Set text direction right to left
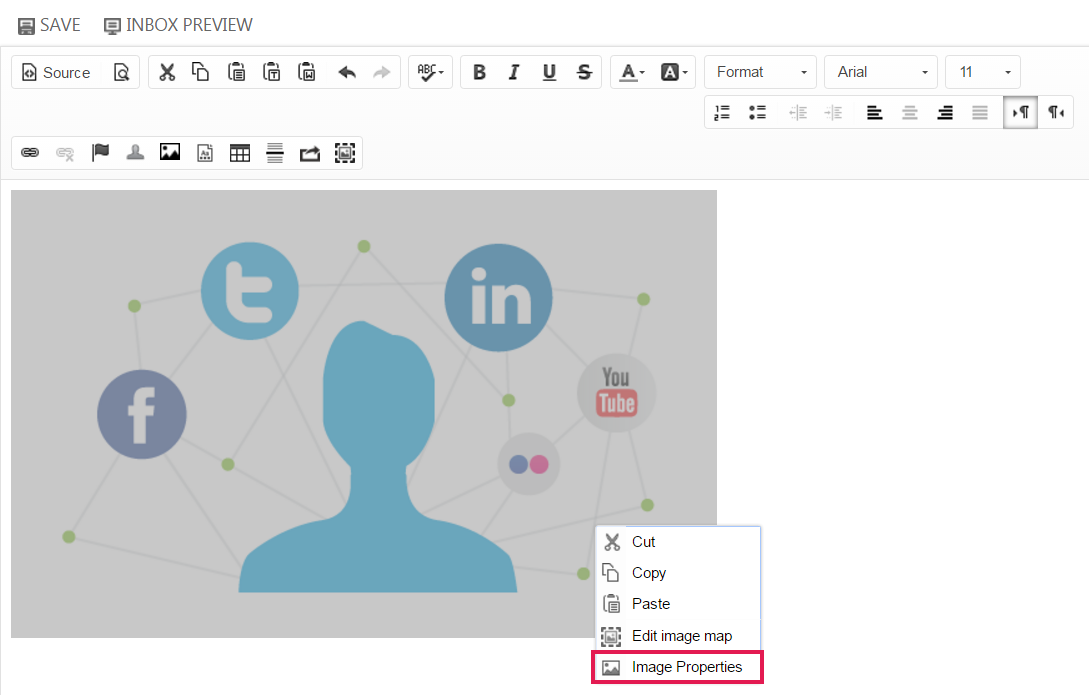The image size is (1089, 695). point(1056,112)
